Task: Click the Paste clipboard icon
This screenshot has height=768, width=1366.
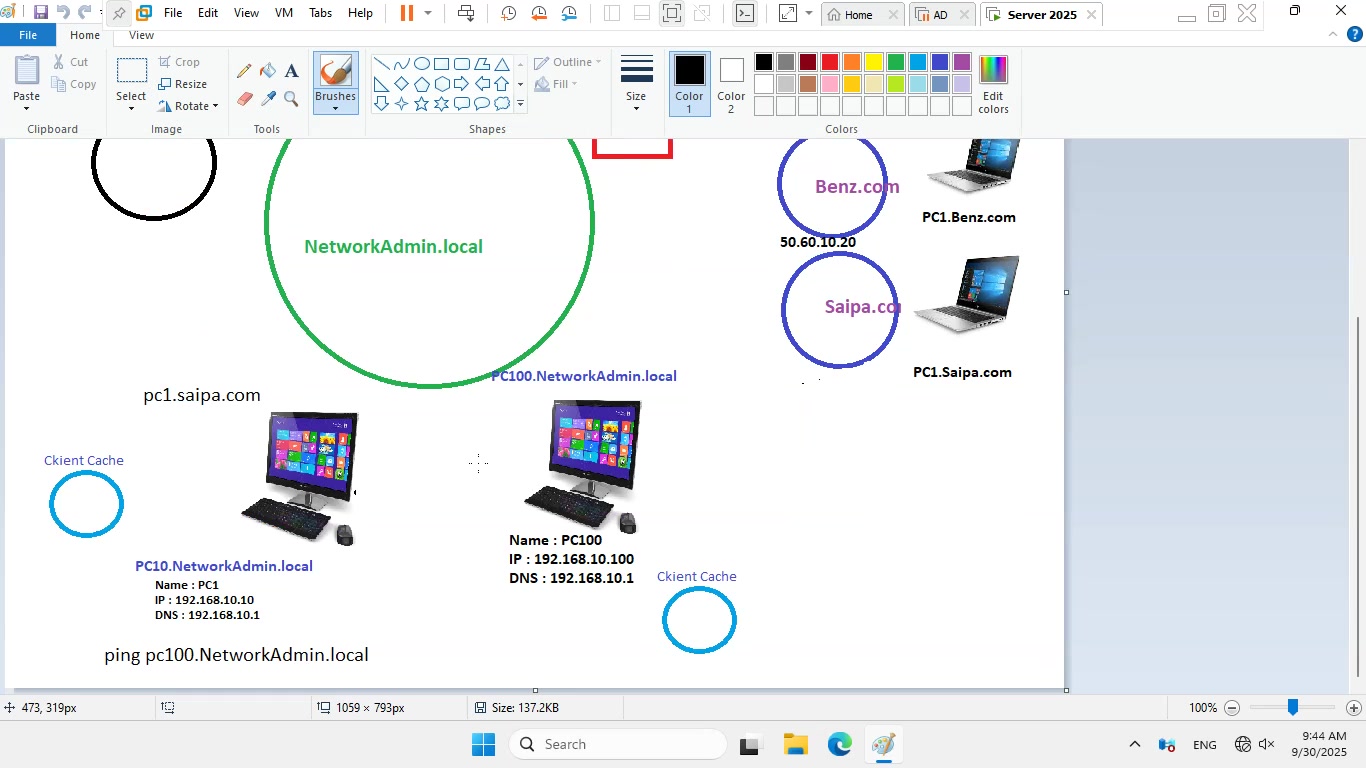Action: (x=27, y=70)
